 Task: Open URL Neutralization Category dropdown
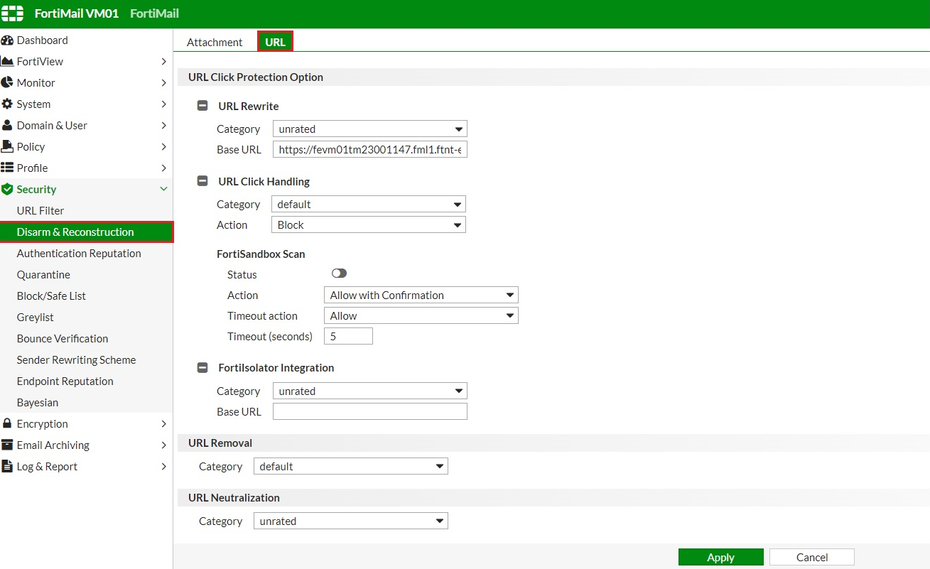tap(351, 521)
